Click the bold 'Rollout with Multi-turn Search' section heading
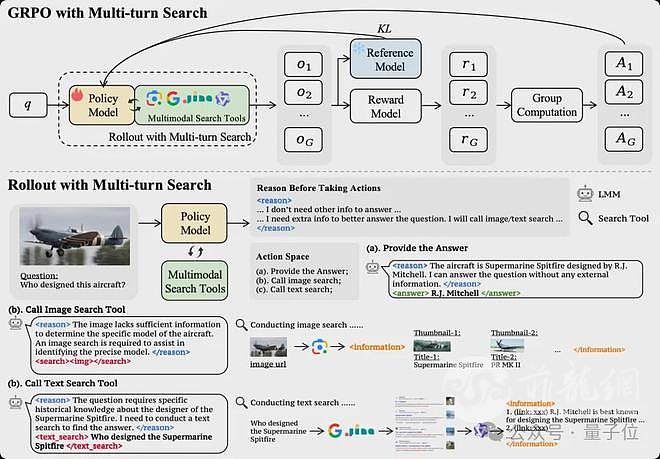The width and height of the screenshot is (660, 459). click(x=109, y=184)
